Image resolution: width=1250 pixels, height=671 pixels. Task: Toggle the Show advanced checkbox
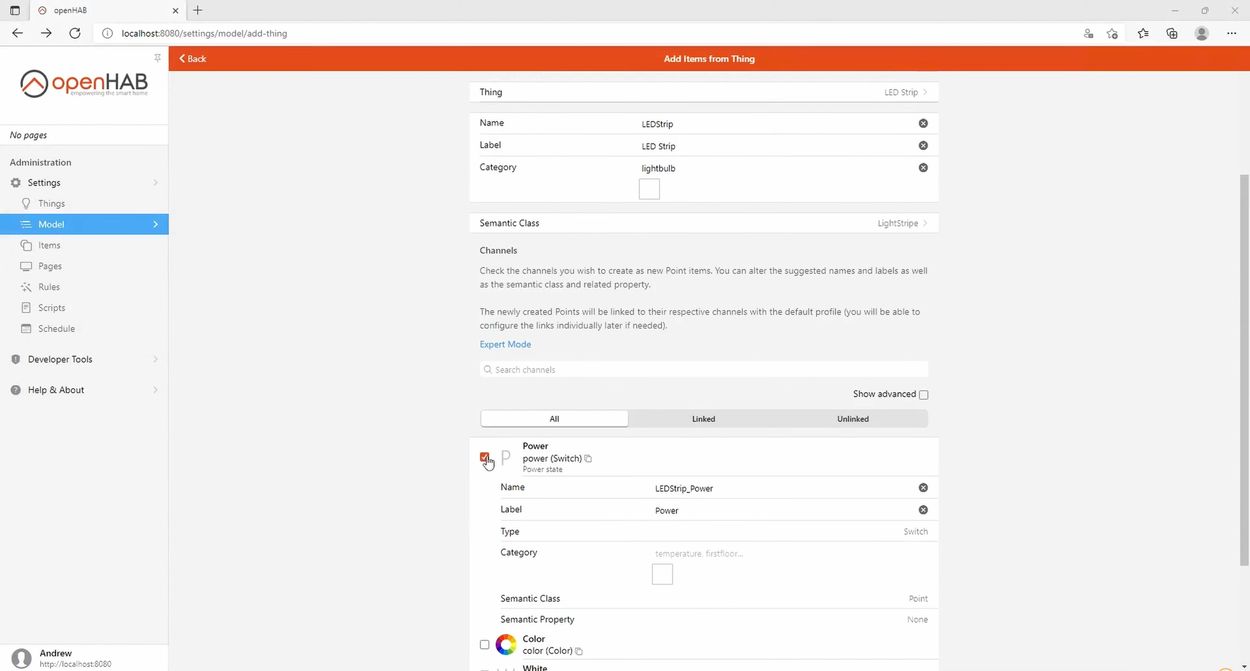(923, 394)
